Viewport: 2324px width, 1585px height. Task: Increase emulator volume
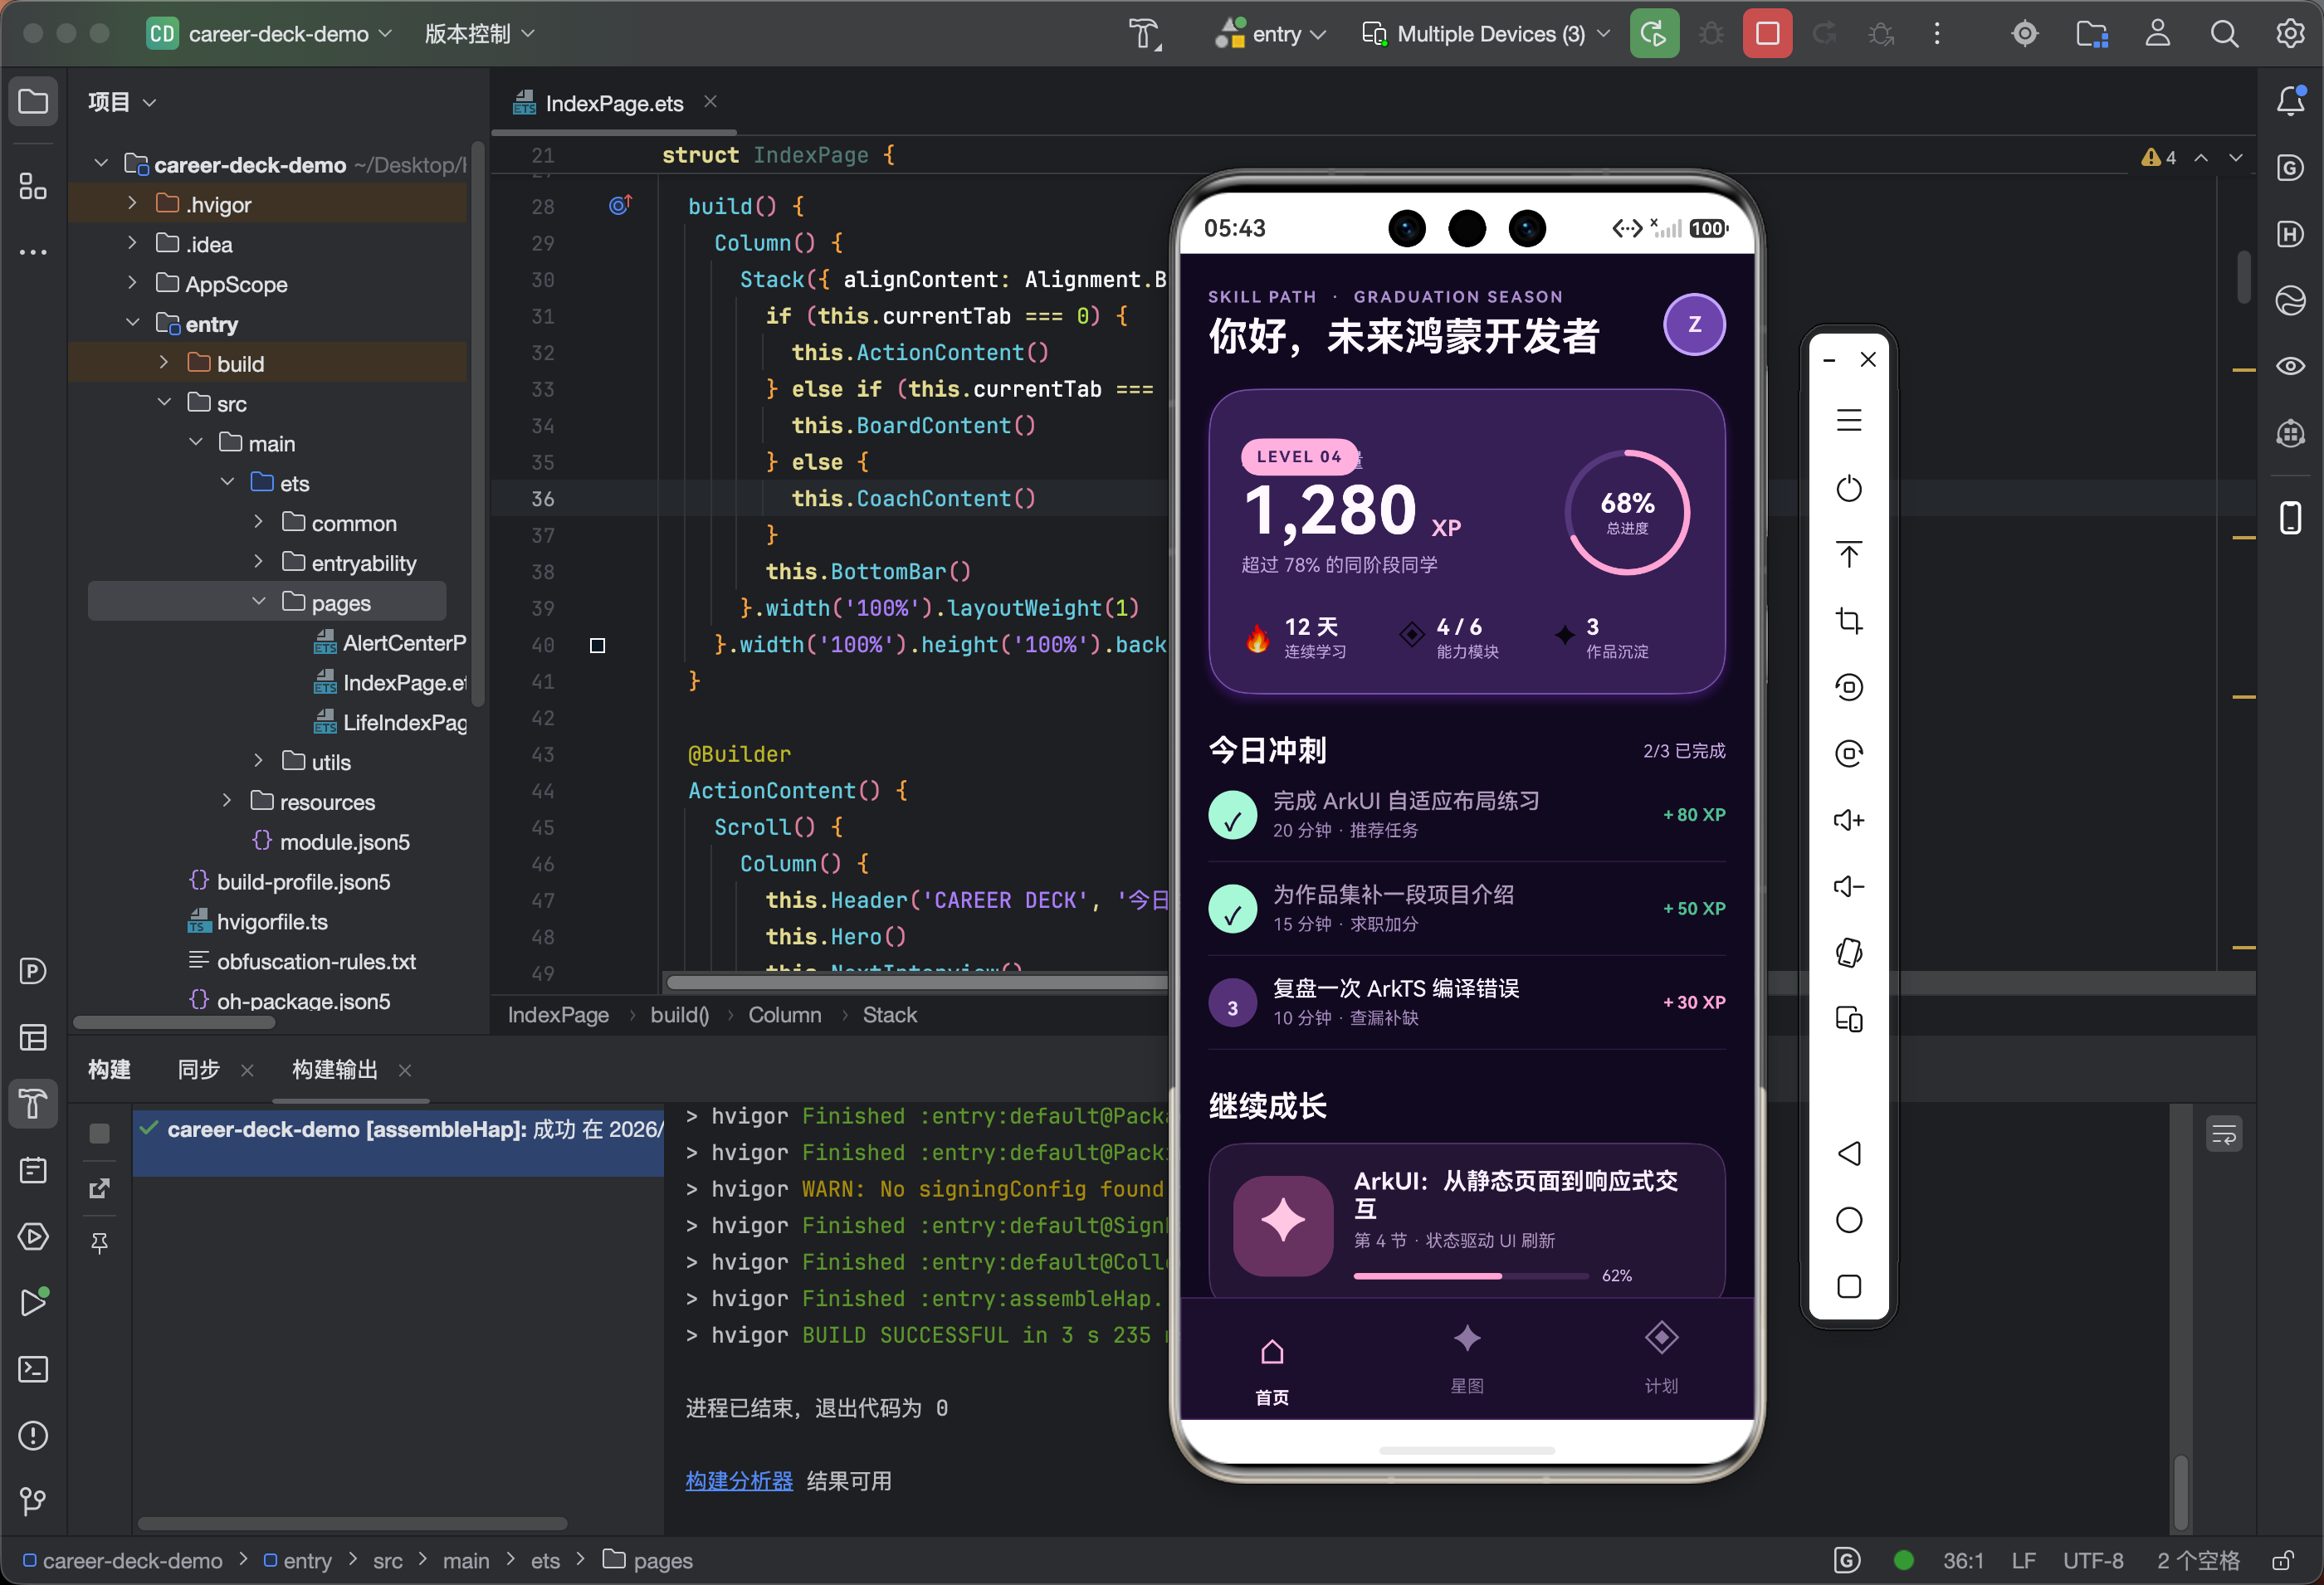coord(1849,820)
